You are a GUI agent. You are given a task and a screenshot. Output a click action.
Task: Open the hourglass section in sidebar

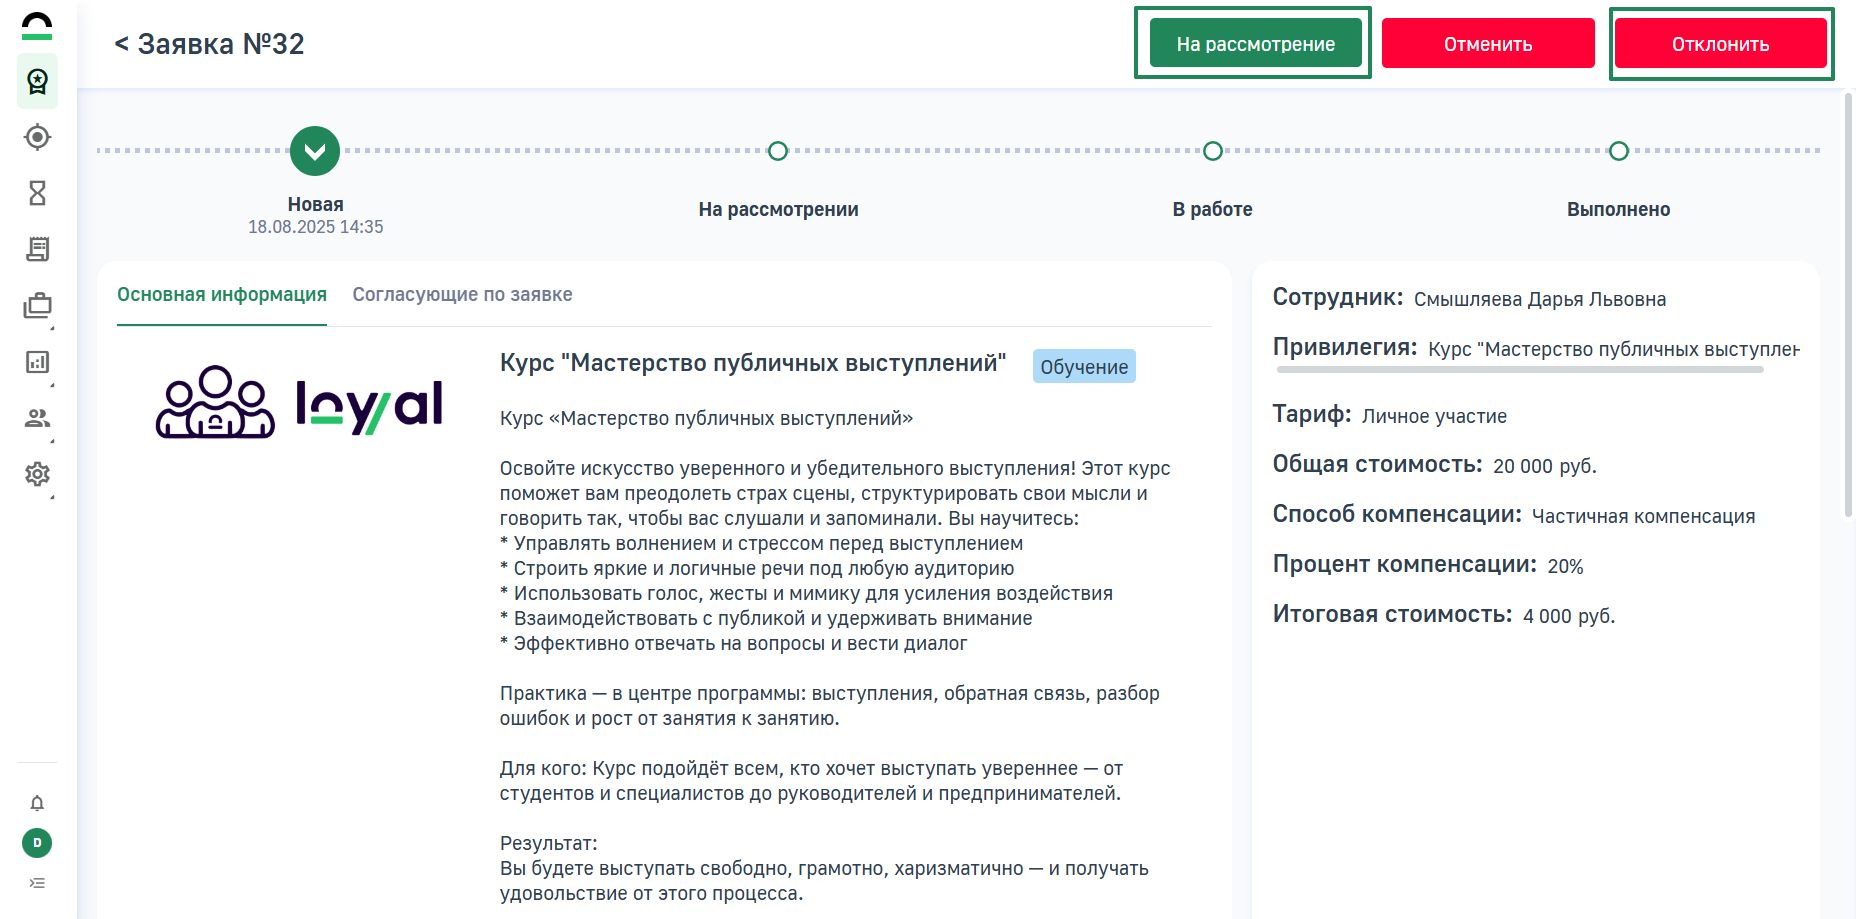click(x=37, y=193)
